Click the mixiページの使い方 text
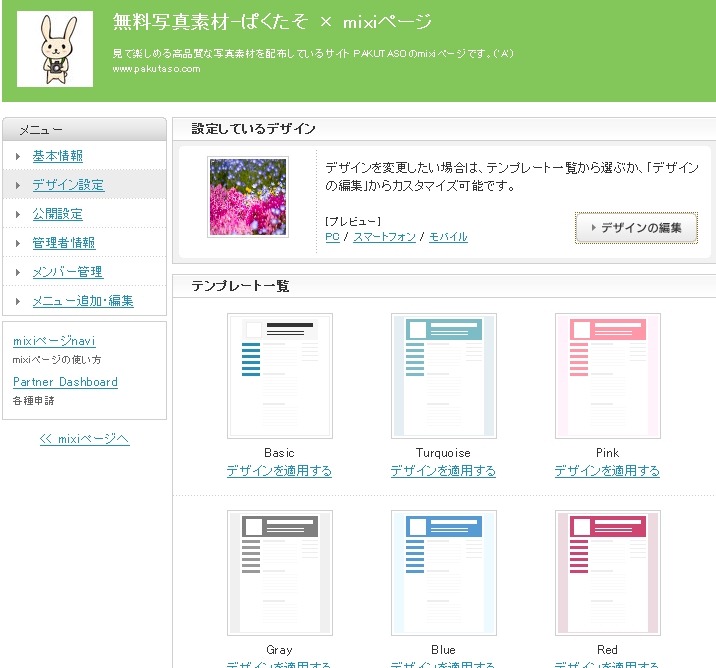The height and width of the screenshot is (668, 716). (x=57, y=360)
